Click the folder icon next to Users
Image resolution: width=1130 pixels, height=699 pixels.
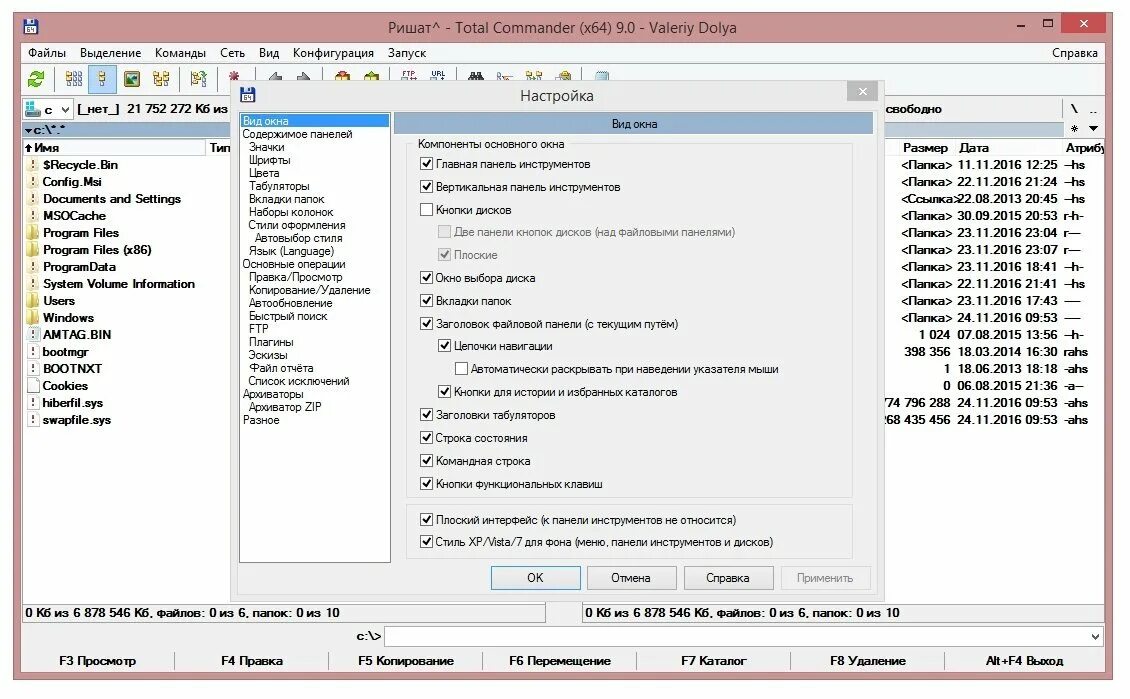click(x=32, y=301)
